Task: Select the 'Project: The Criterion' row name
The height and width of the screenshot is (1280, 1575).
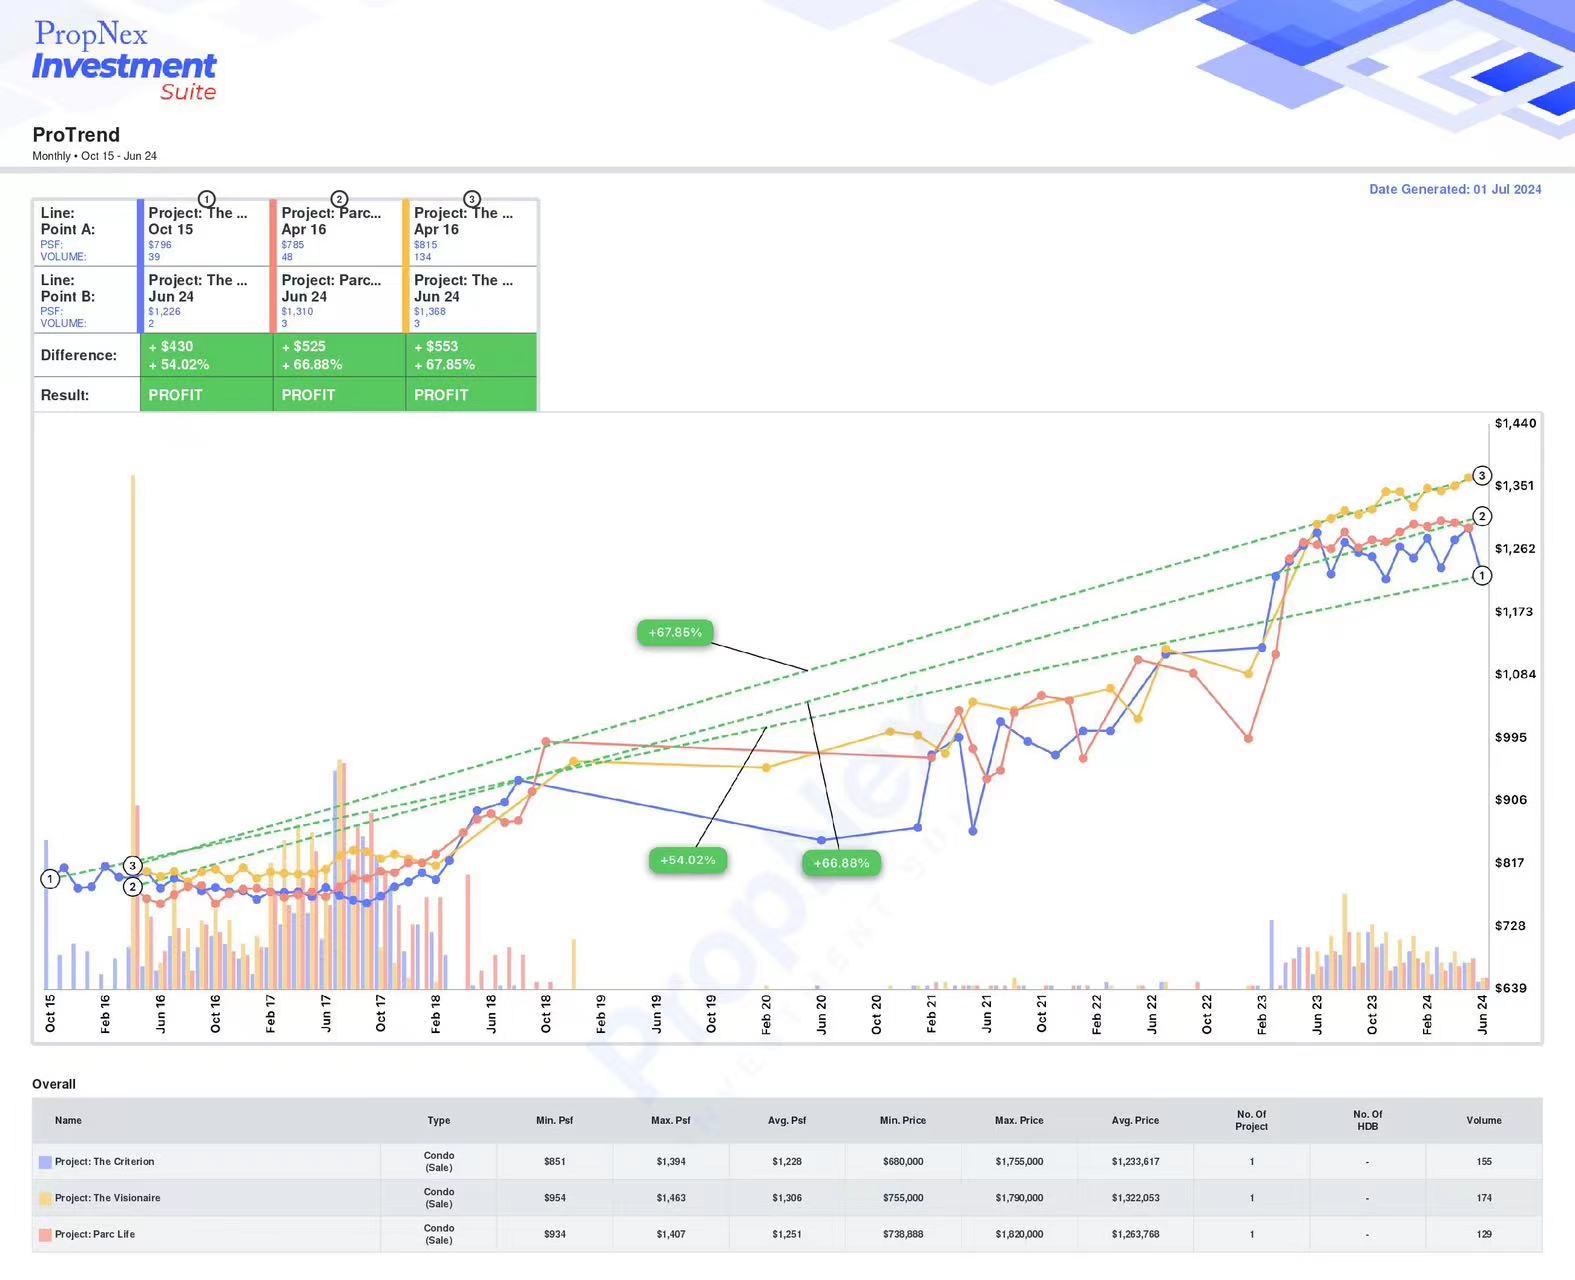Action: pyautogui.click(x=105, y=1162)
